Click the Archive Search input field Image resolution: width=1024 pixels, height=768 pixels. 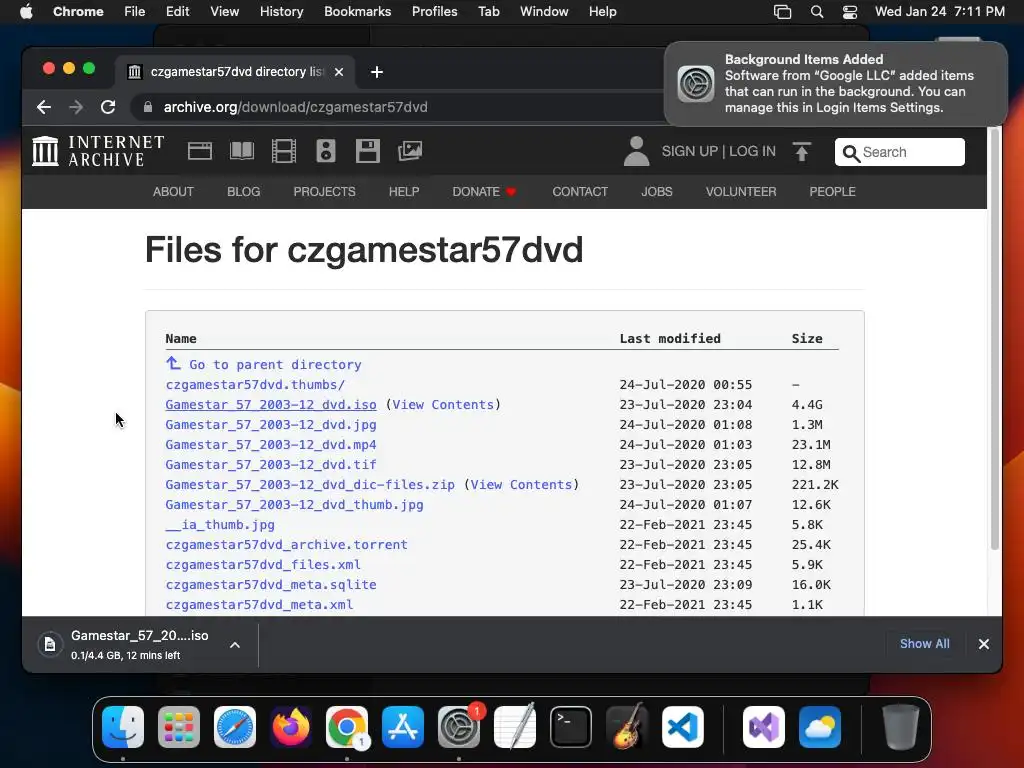click(x=899, y=152)
